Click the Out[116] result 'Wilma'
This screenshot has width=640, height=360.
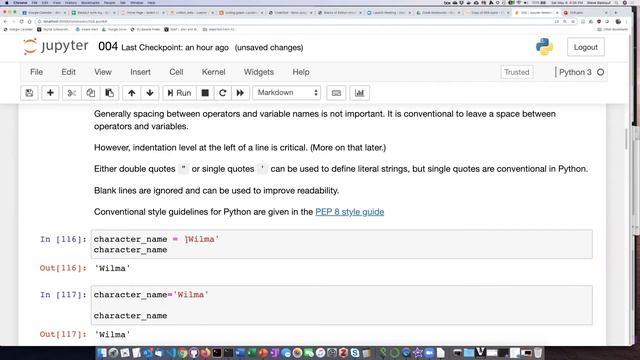pyautogui.click(x=112, y=269)
